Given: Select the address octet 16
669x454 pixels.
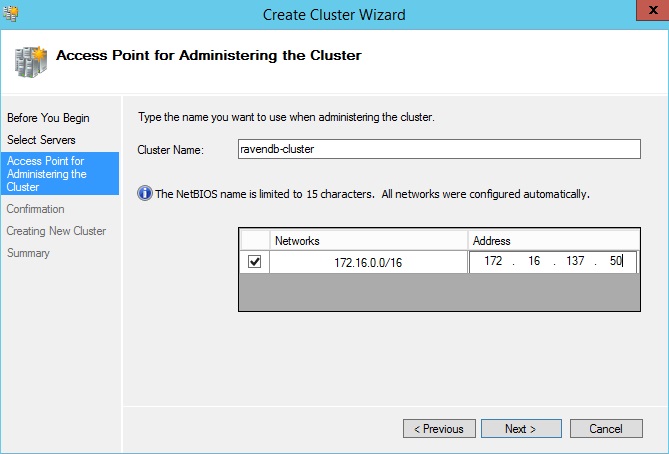Looking at the screenshot, I should (x=534, y=261).
